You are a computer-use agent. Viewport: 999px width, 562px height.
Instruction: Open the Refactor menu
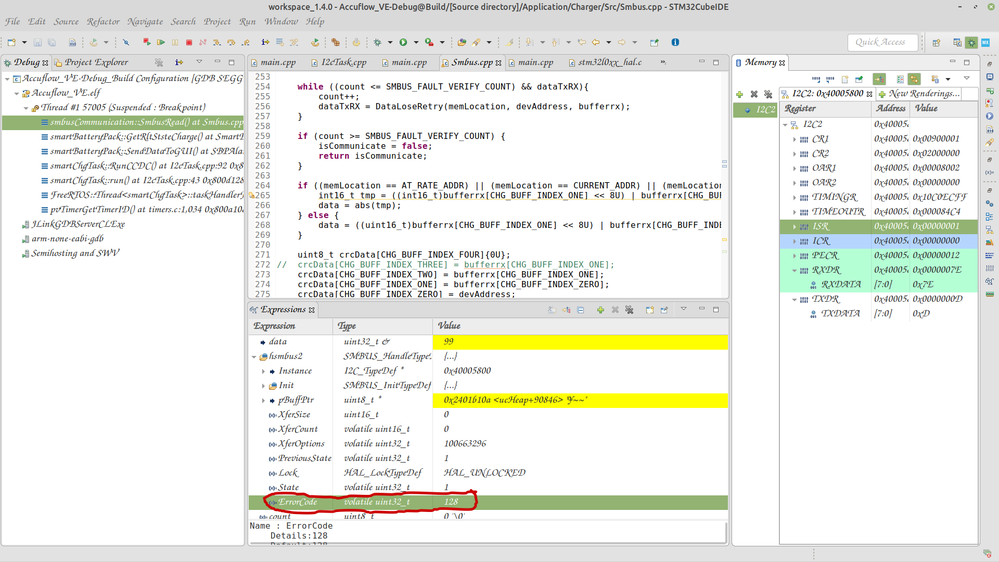[x=102, y=21]
